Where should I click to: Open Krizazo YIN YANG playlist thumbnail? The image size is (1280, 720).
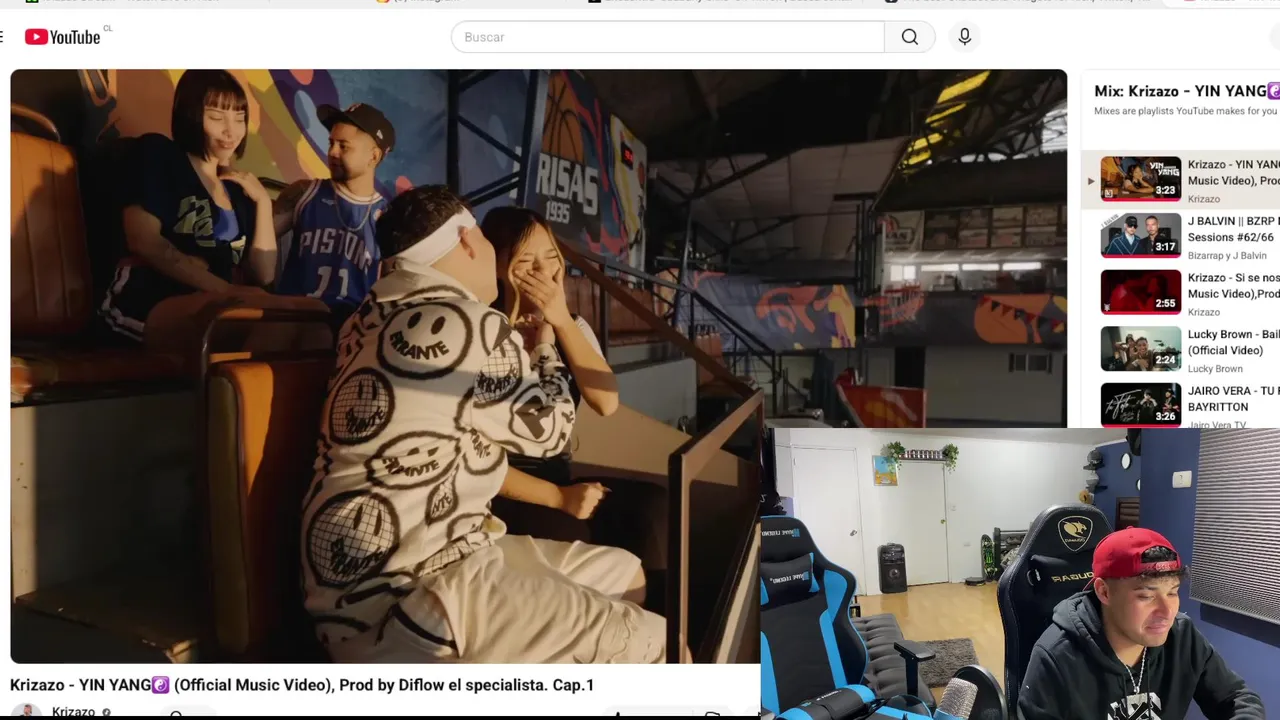[1140, 179]
